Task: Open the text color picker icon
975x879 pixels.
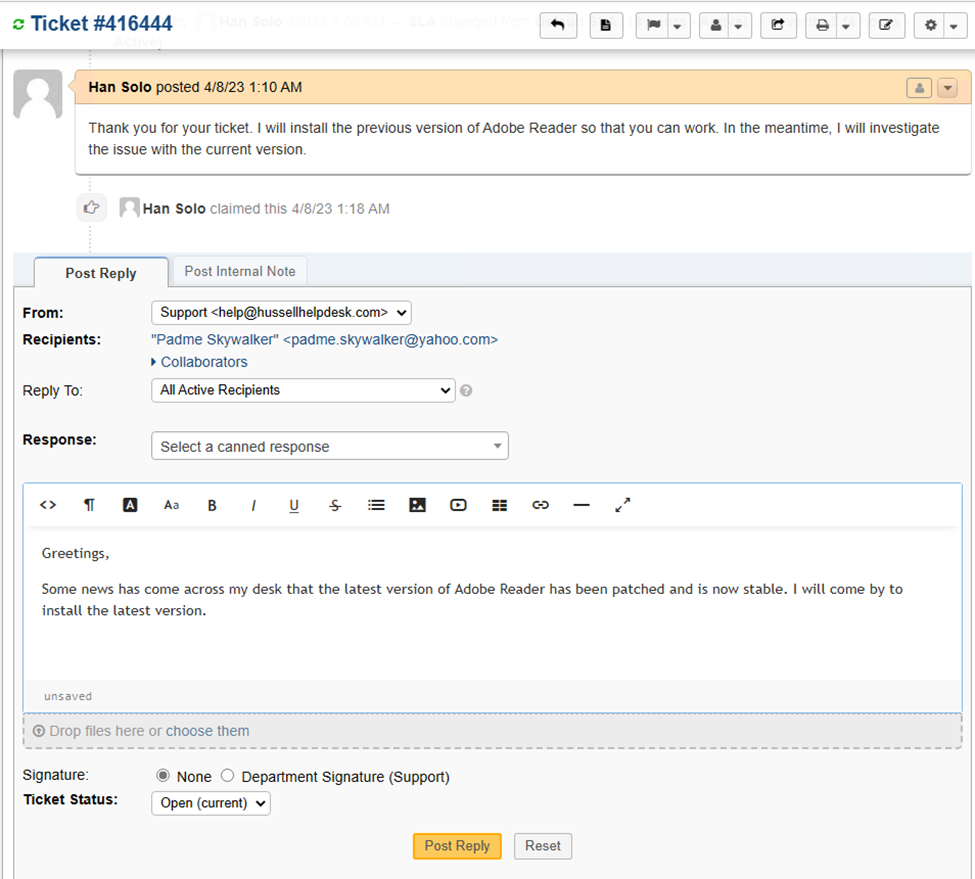Action: click(x=130, y=505)
